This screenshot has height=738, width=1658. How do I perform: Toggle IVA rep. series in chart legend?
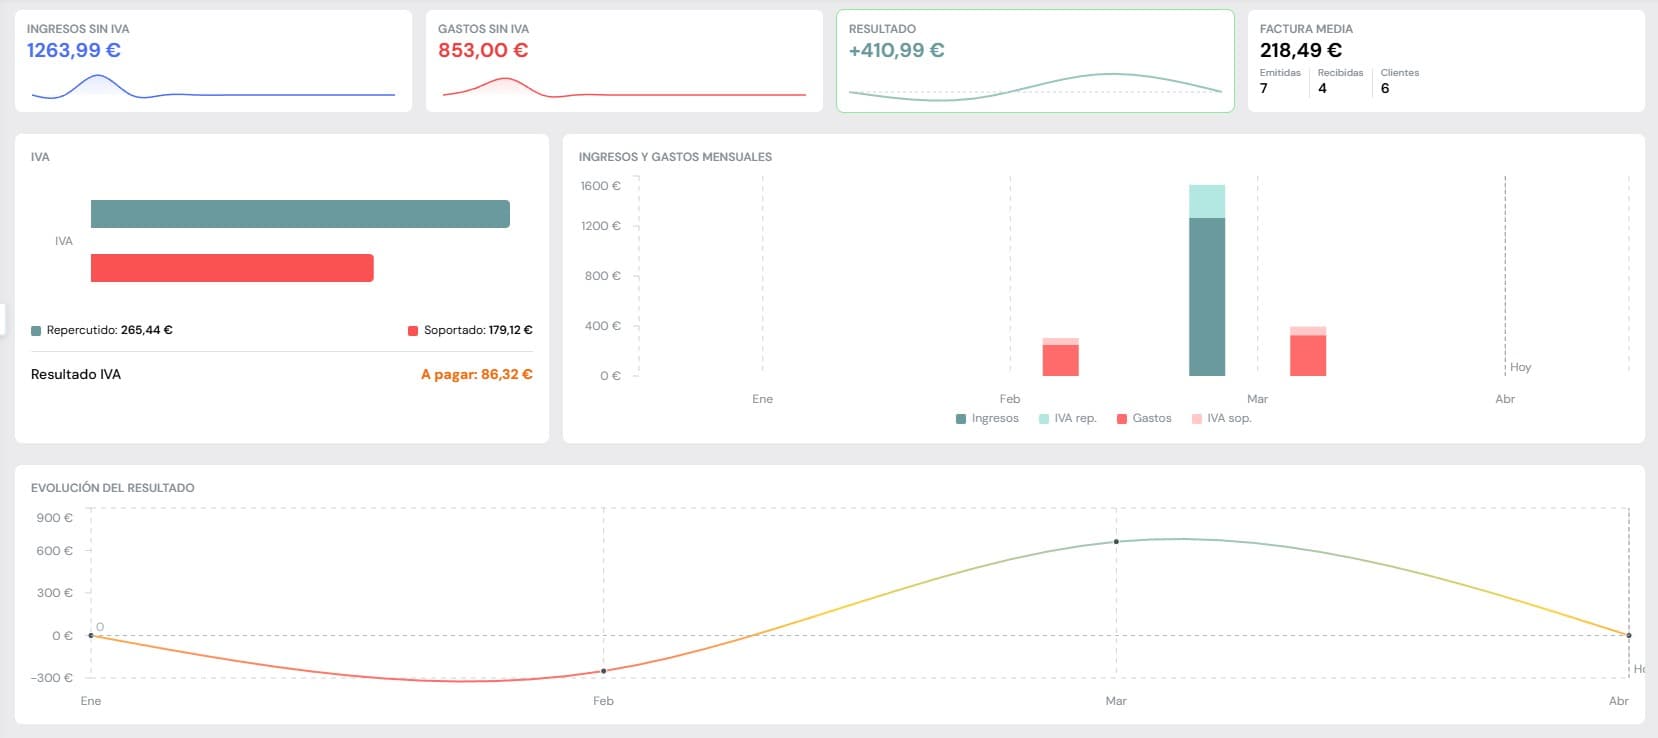(1067, 418)
